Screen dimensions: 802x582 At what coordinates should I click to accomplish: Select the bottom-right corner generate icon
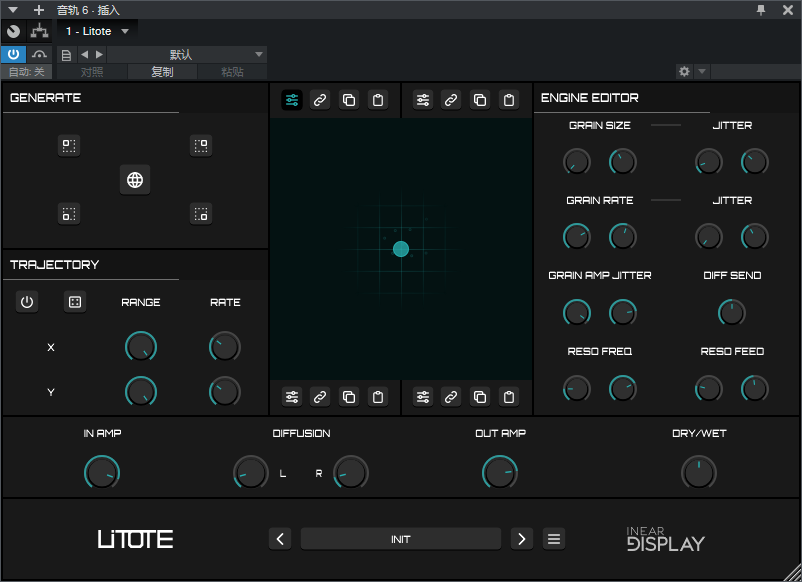point(201,214)
